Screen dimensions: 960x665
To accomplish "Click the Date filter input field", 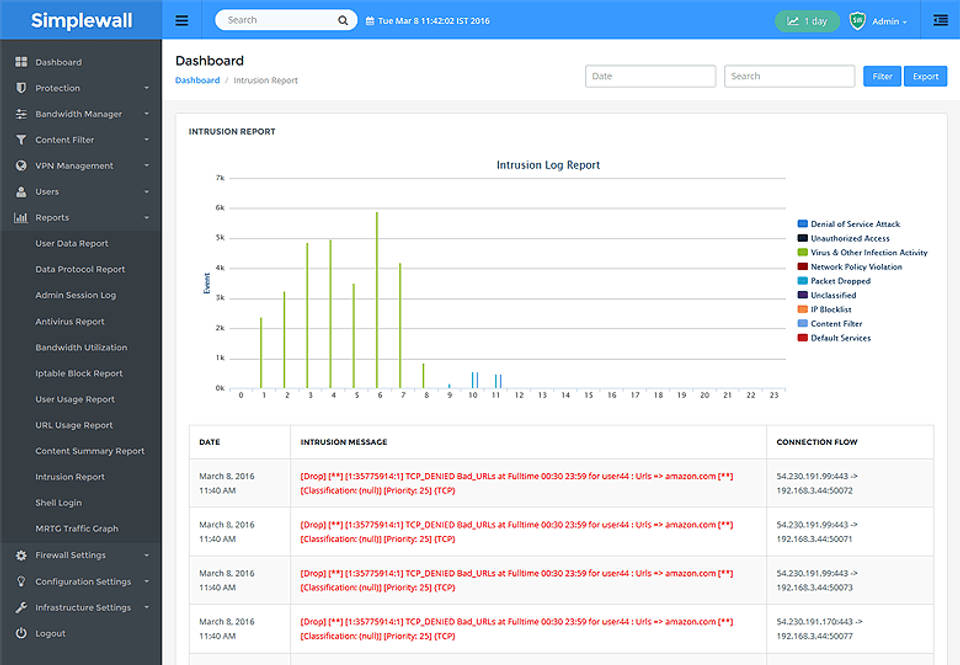I will click(650, 76).
